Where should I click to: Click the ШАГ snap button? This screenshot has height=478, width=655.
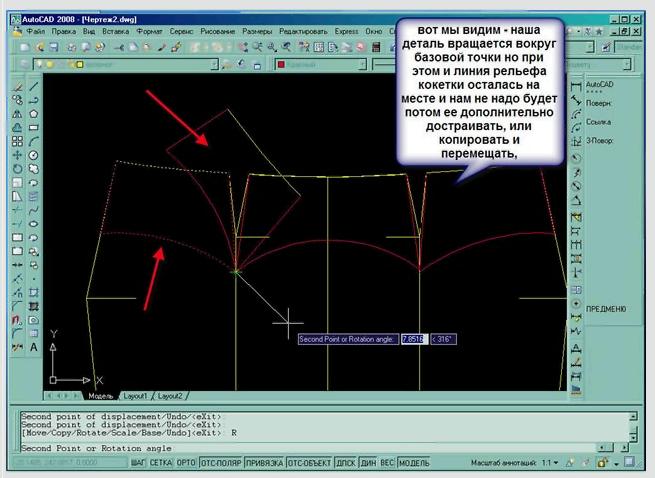137,464
